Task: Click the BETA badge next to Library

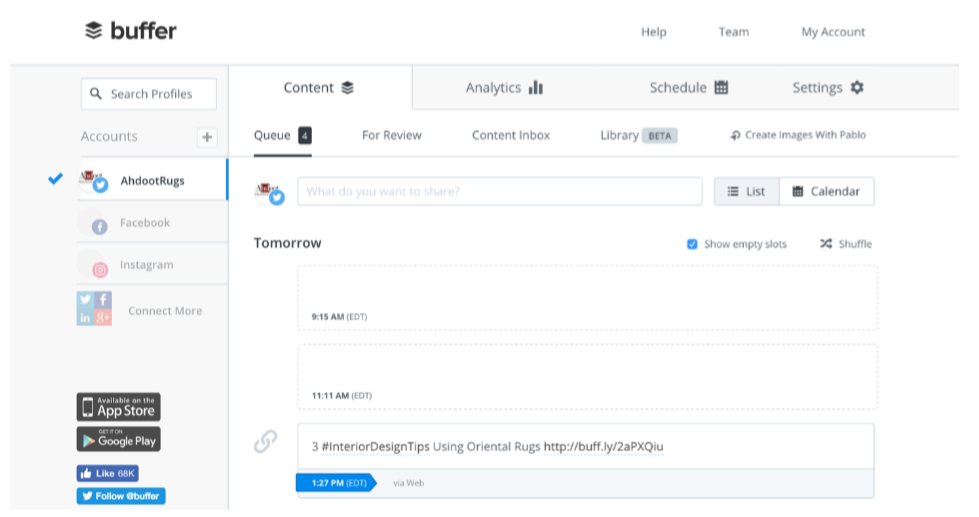Action: (x=660, y=135)
